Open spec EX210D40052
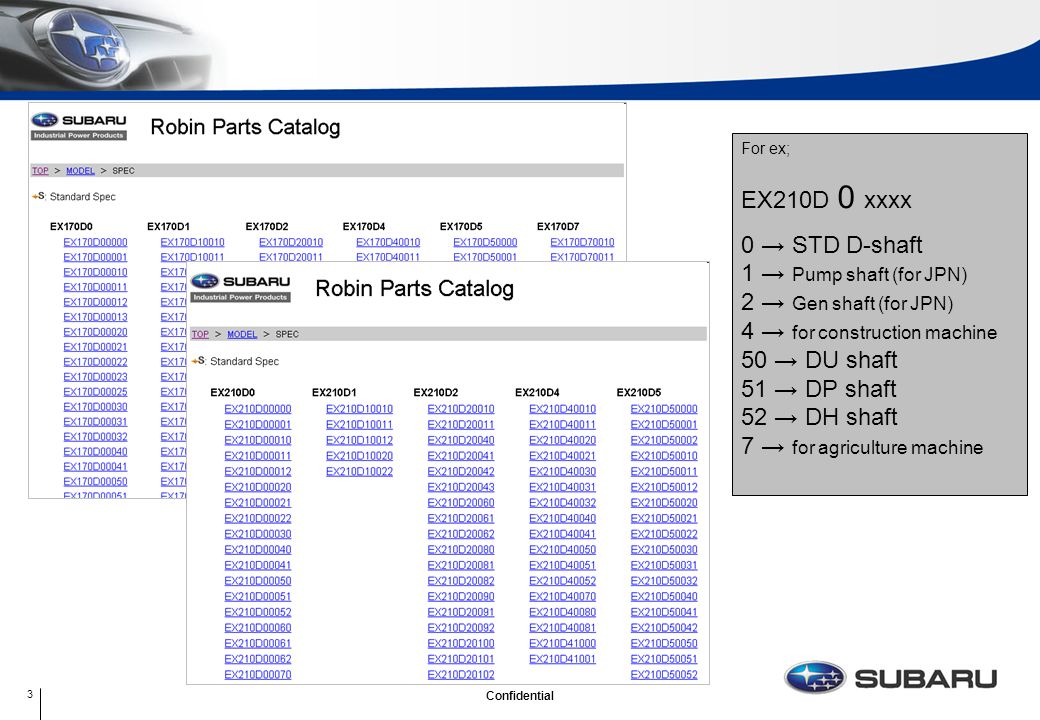1040x720 pixels. pyautogui.click(x=562, y=581)
